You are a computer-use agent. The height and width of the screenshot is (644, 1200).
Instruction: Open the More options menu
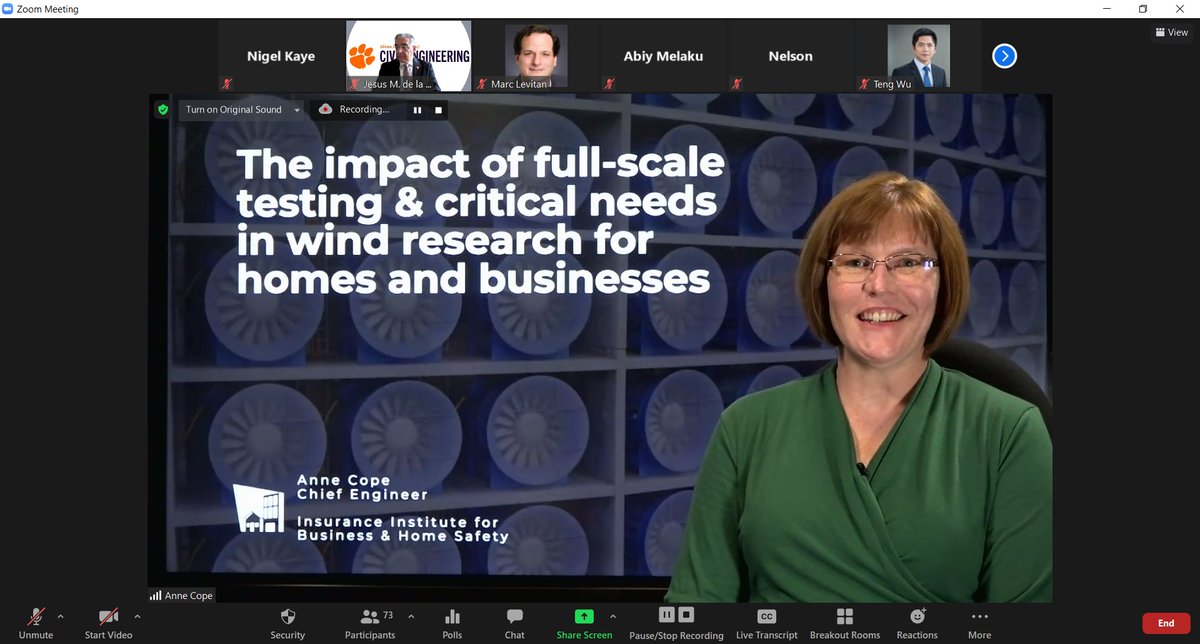coord(979,623)
